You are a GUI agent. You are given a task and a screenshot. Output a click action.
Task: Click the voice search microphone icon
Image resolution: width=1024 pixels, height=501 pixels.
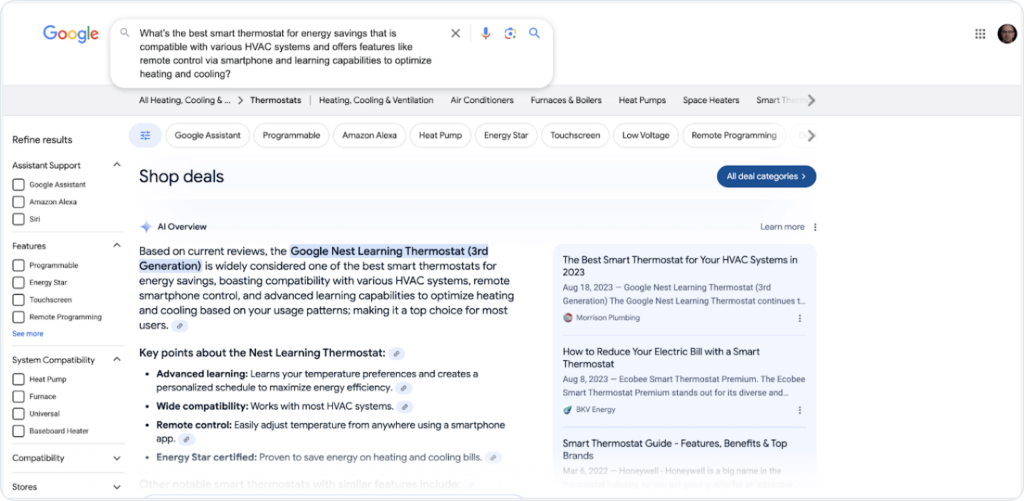[x=485, y=33]
